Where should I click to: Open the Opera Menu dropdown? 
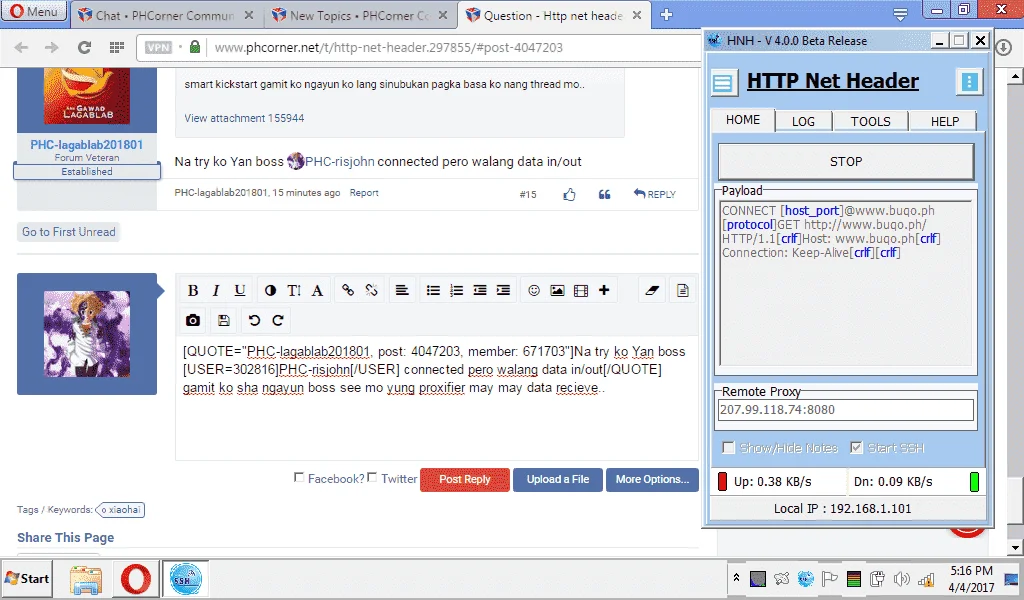[34, 11]
